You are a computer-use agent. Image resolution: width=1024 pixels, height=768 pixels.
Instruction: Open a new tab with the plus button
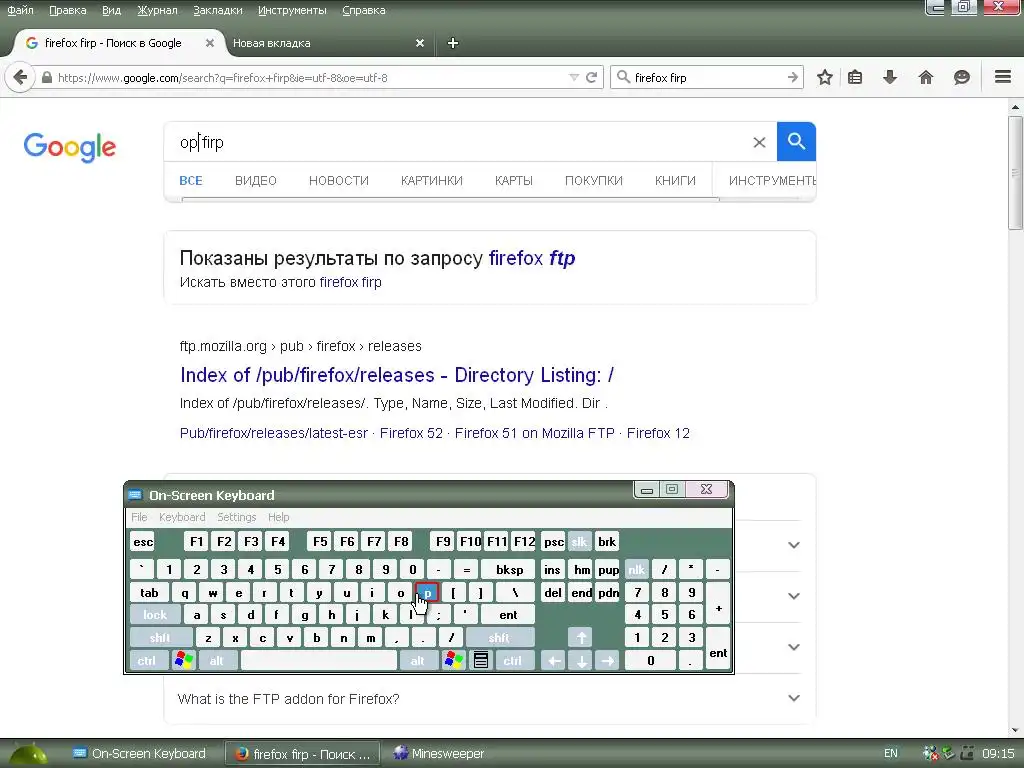click(x=453, y=43)
